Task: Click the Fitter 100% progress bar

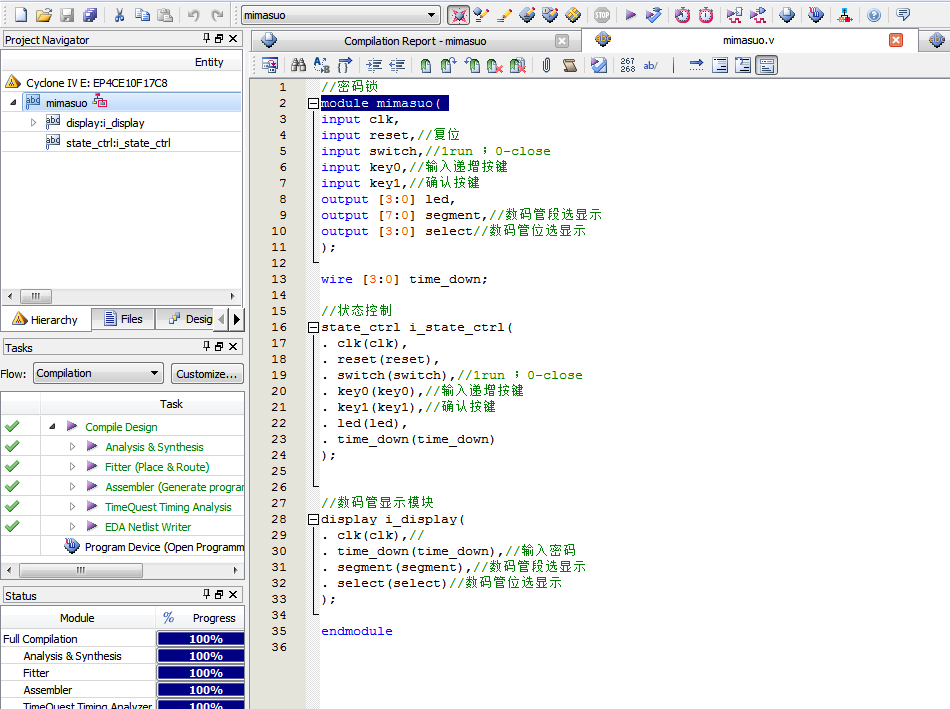Action: [201, 673]
